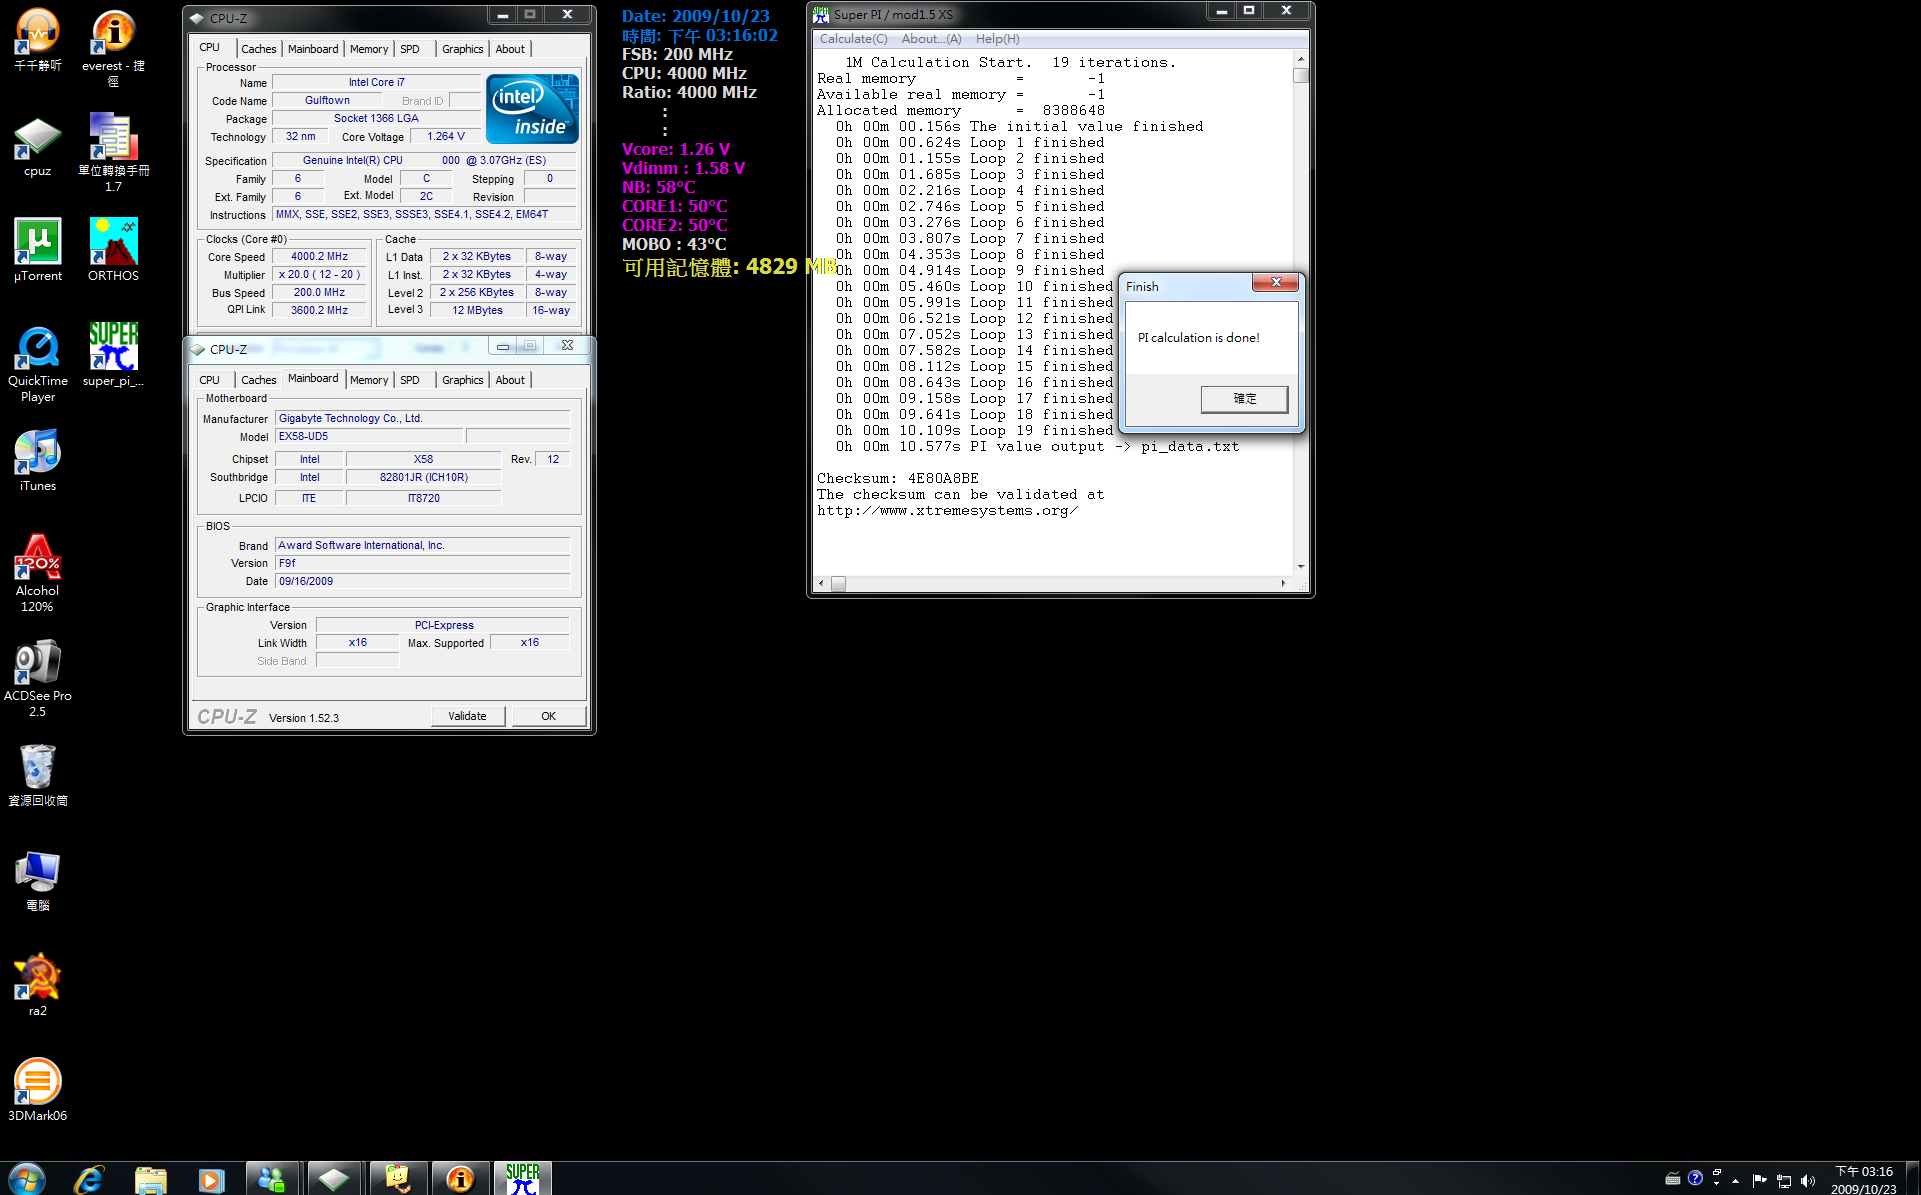Viewport: 1921px width, 1195px height.
Task: Click the keyboard input method tray icon
Action: click(1672, 1178)
